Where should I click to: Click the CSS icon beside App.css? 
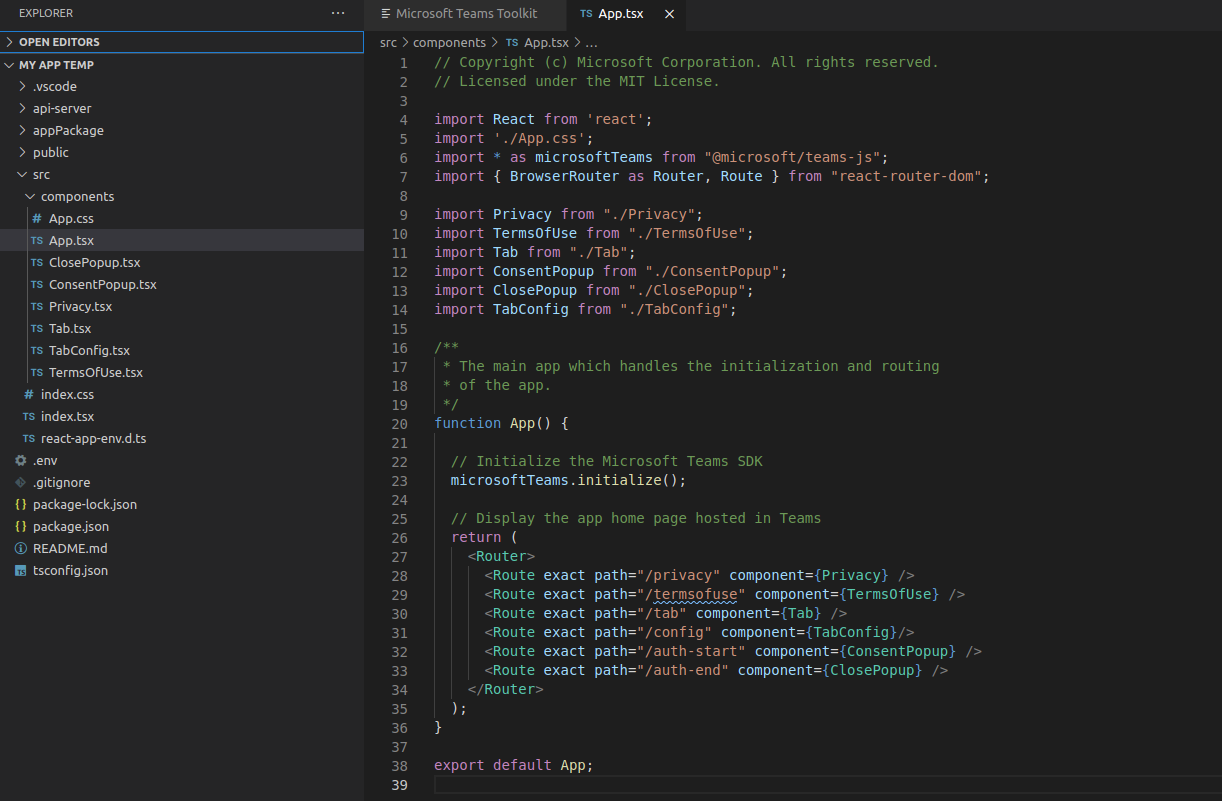click(36, 218)
